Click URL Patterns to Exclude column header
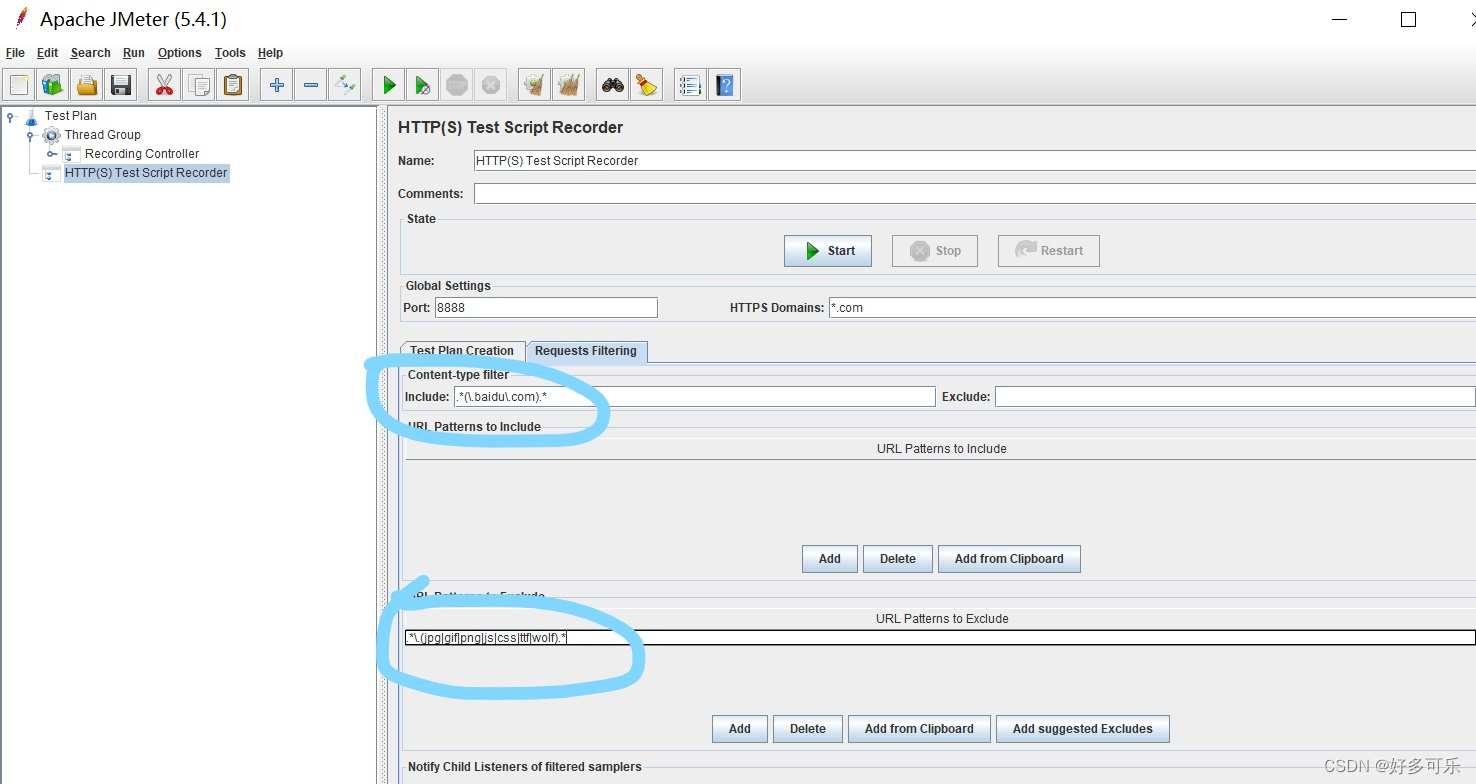 click(x=941, y=619)
